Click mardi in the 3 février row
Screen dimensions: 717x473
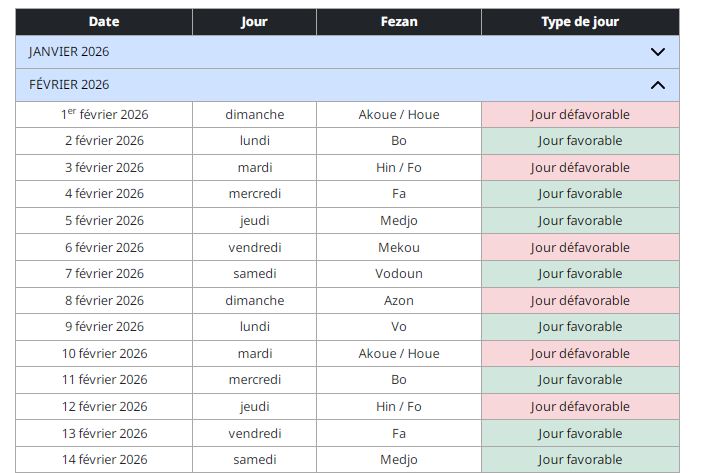(255, 167)
